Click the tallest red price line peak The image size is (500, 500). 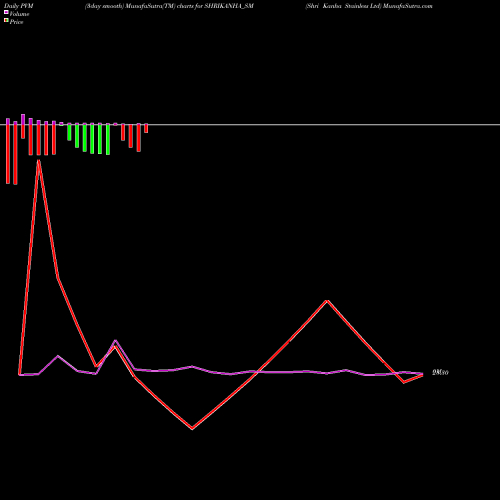39,161
